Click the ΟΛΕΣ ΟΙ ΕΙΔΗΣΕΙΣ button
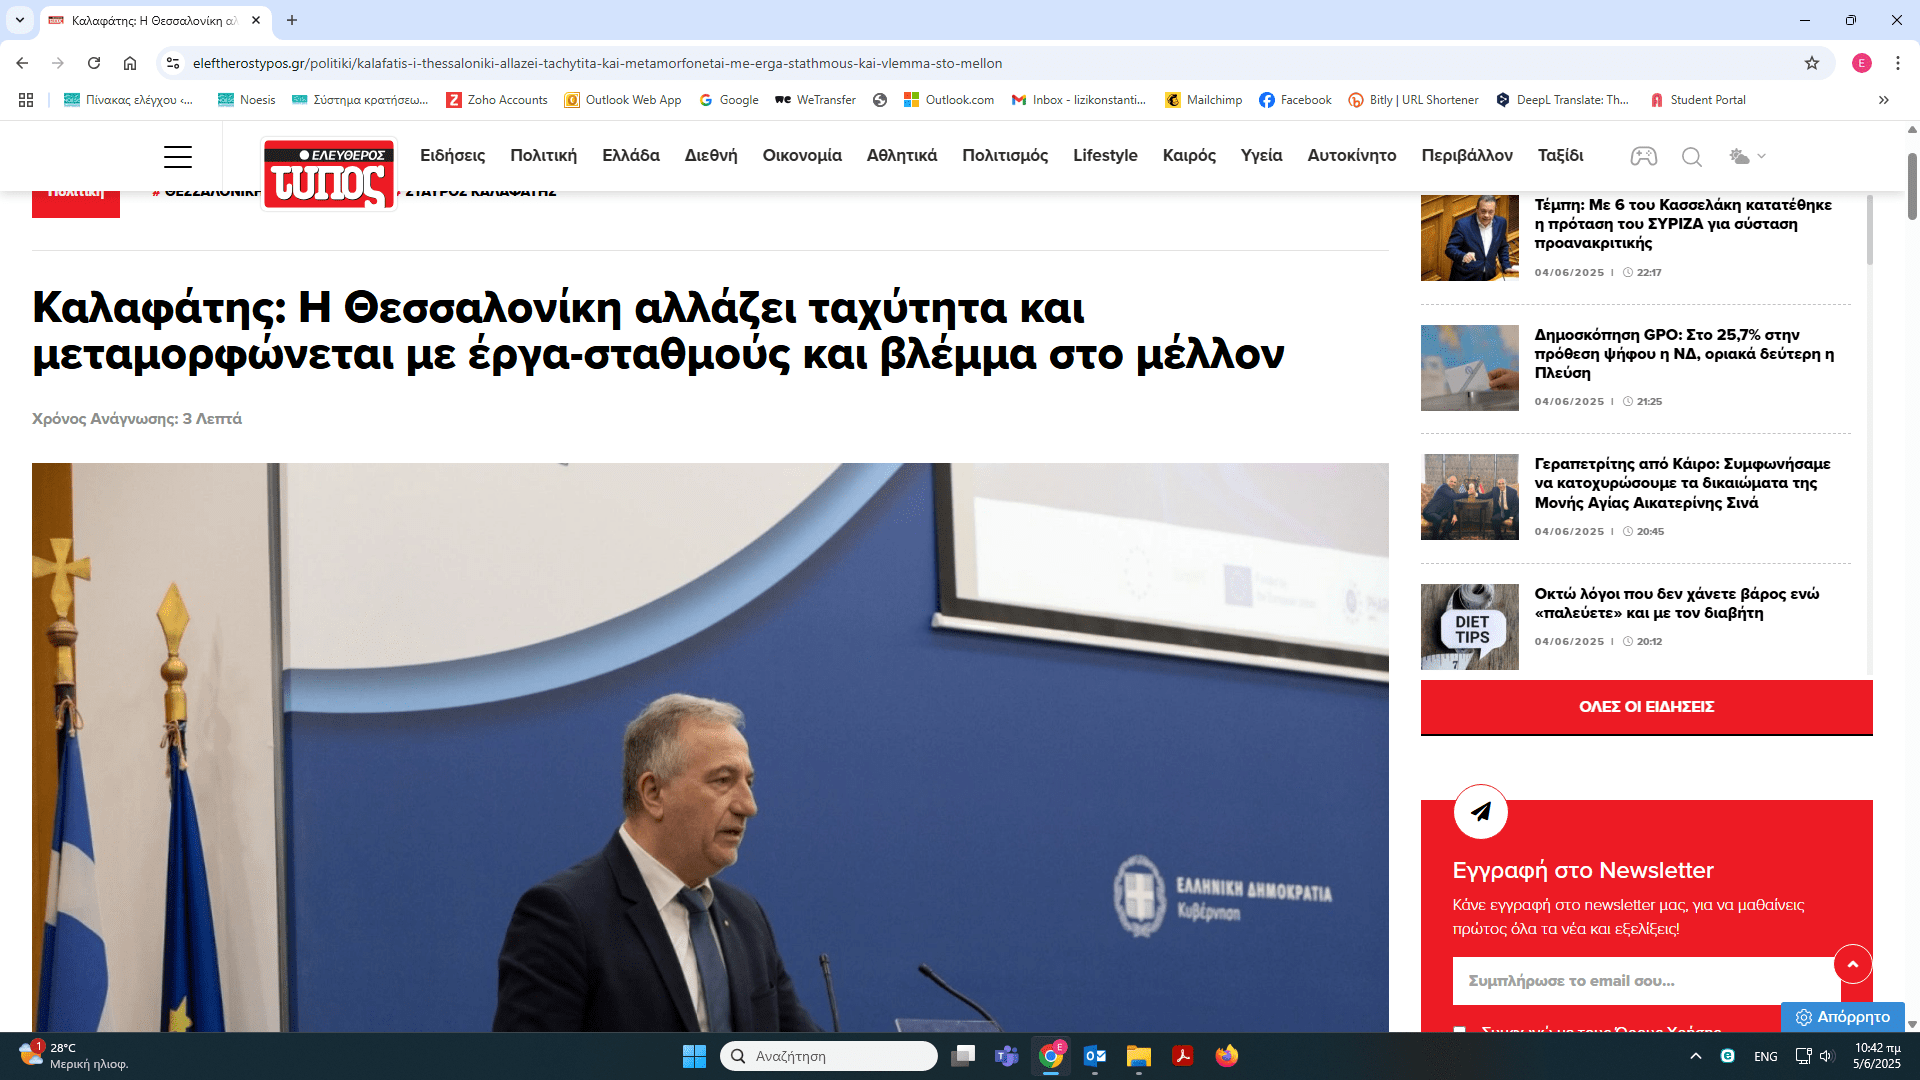The image size is (1920, 1080). pyautogui.click(x=1646, y=707)
